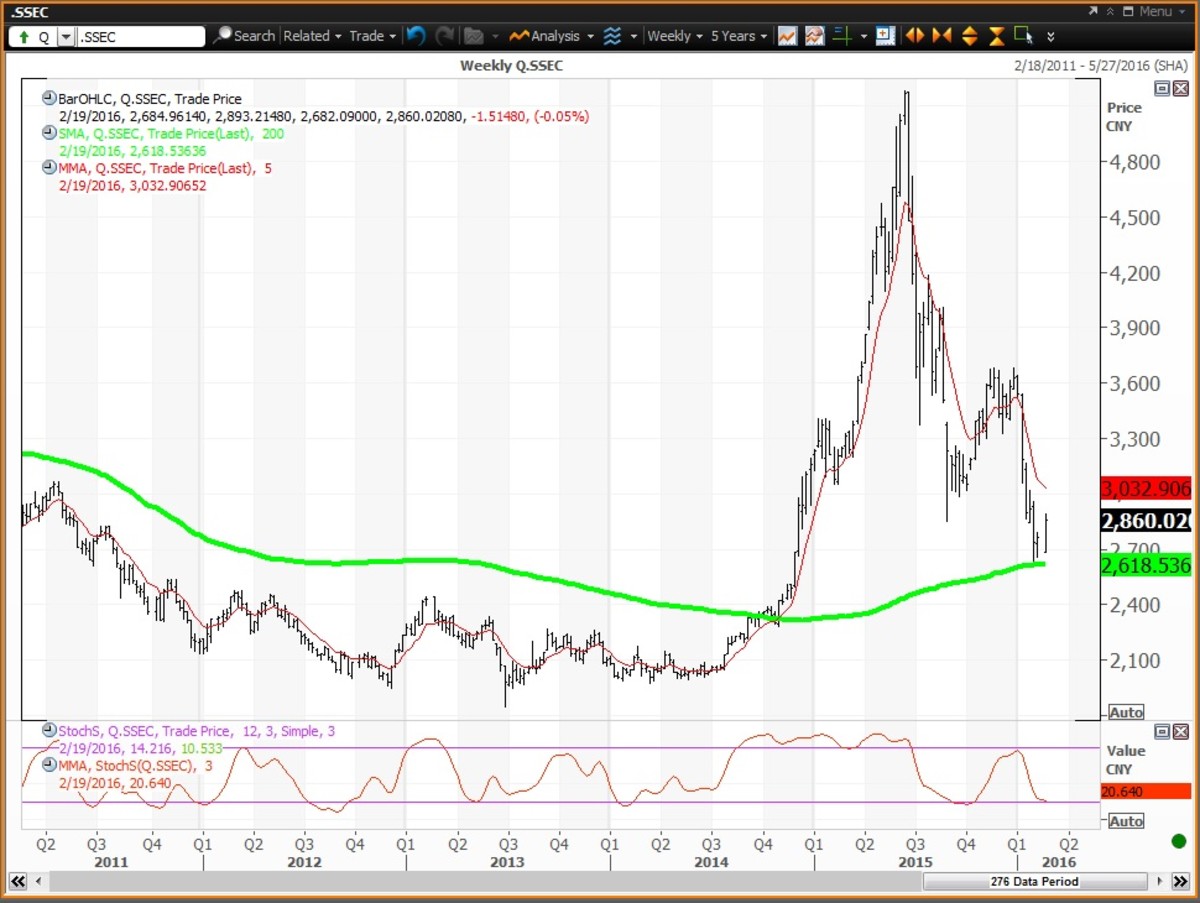The height and width of the screenshot is (903, 1200).
Task: Toggle Auto scale on stochastic panel
Action: pos(1126,821)
